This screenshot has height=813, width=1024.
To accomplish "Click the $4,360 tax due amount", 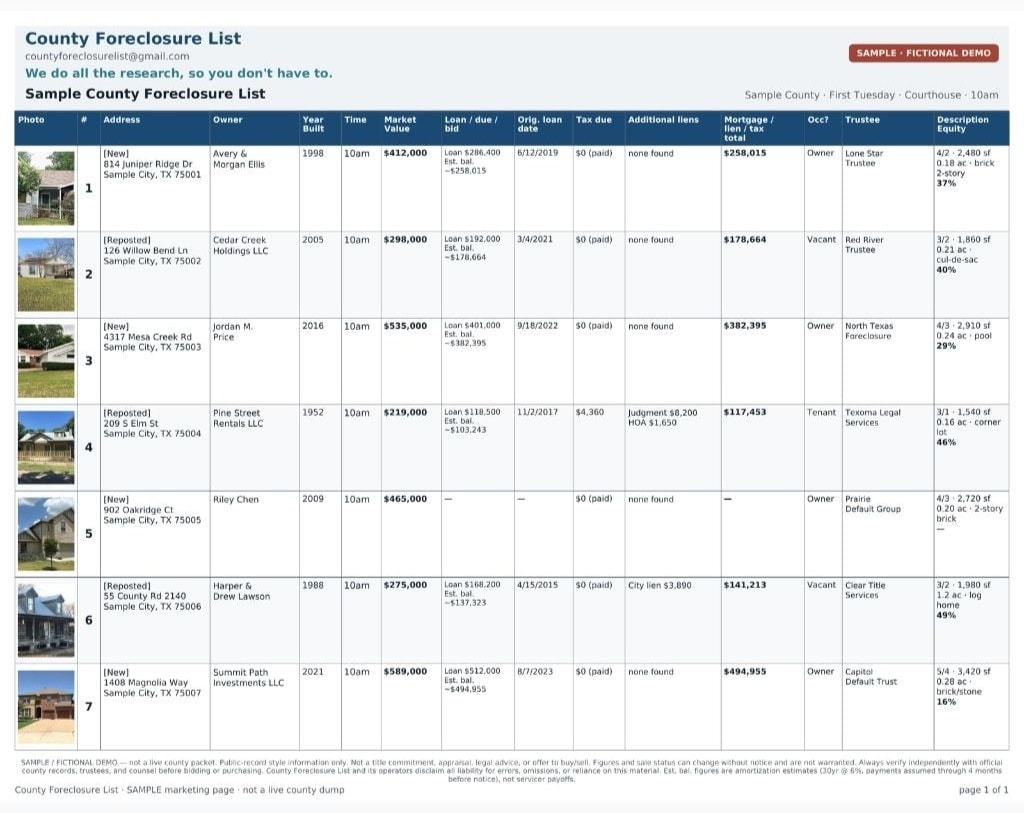I will [x=590, y=412].
